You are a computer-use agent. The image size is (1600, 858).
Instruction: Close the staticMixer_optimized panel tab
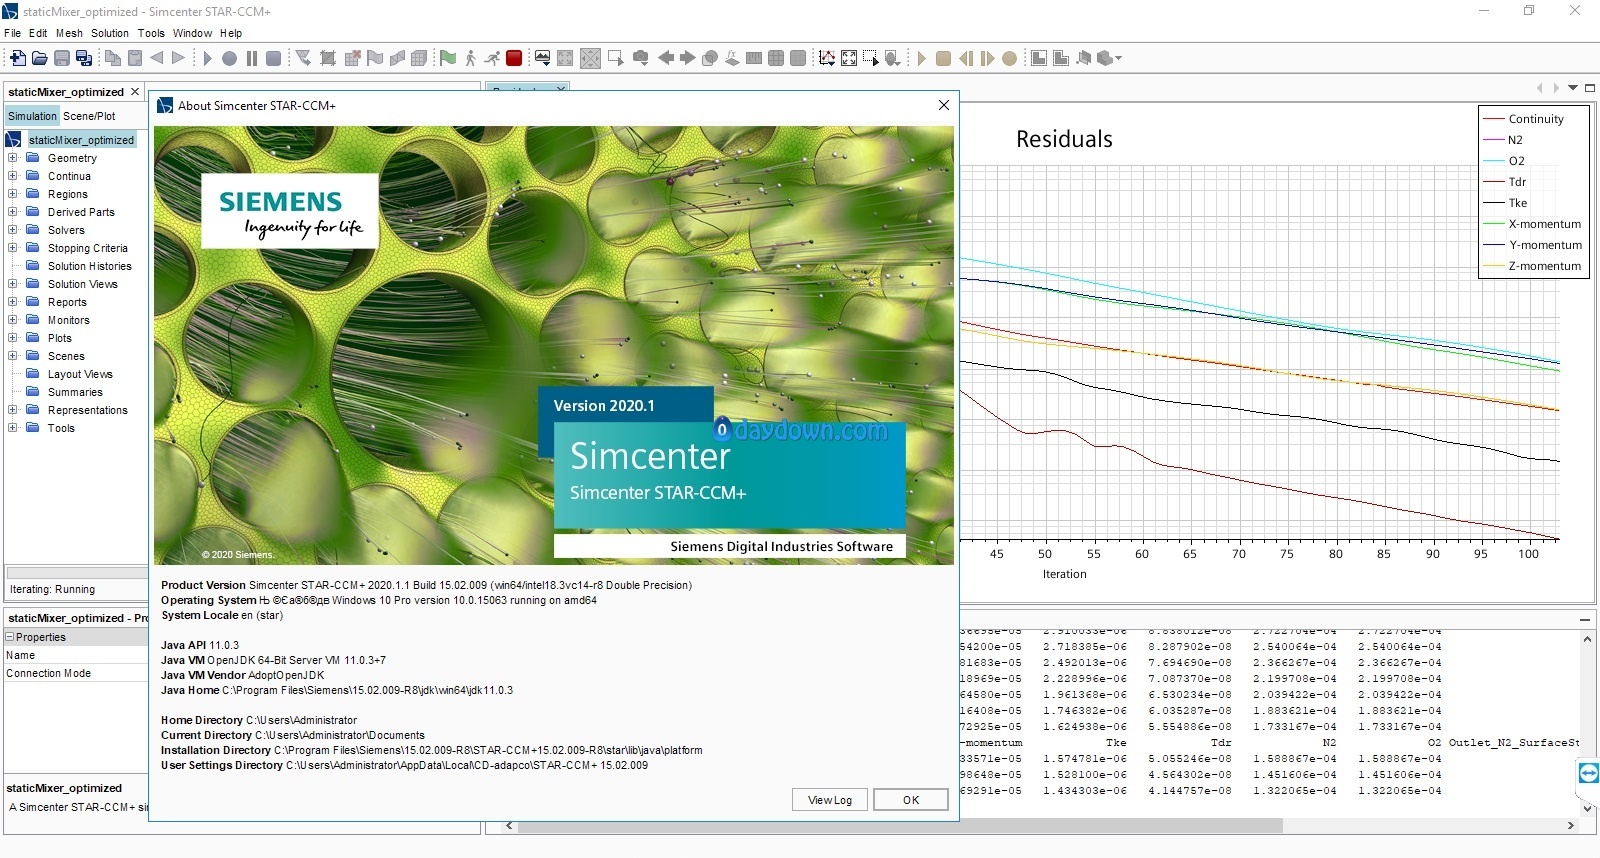135,91
